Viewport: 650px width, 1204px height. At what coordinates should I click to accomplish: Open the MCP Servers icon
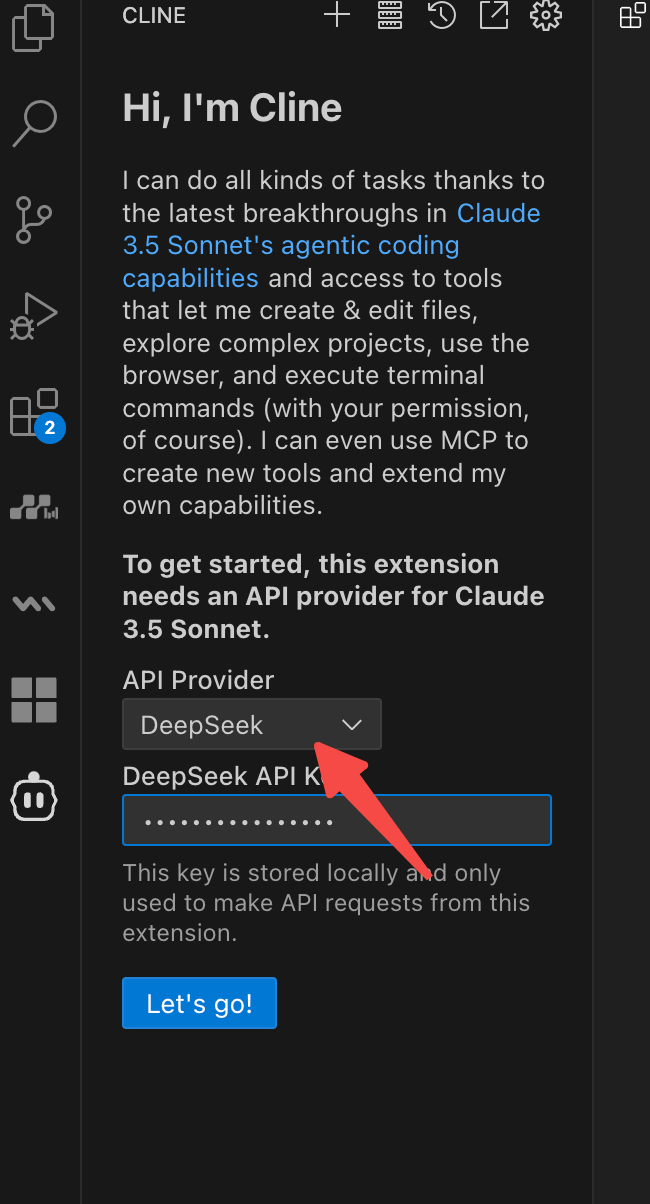389,15
